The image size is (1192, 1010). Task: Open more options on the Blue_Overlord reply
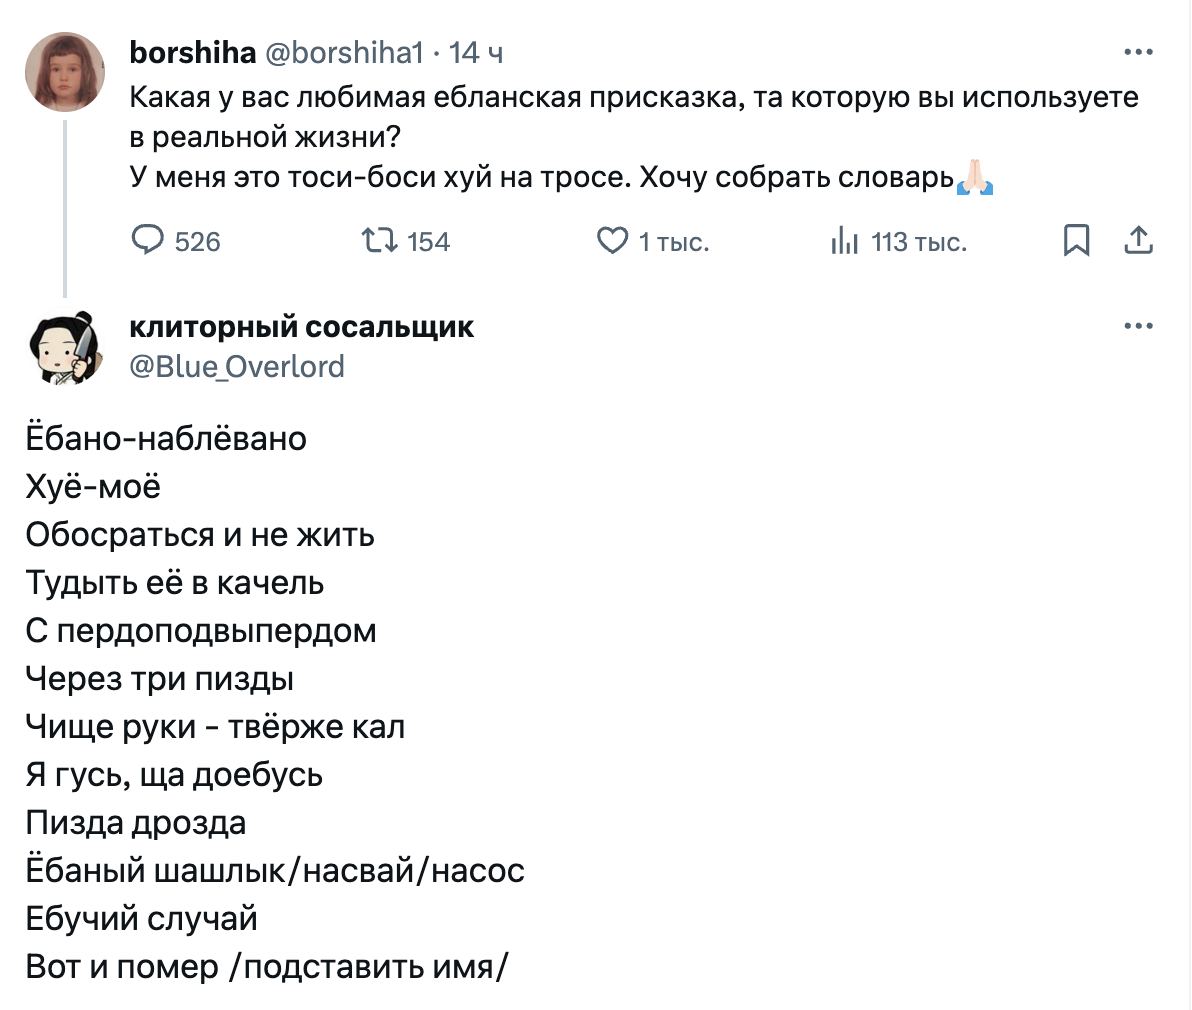[1139, 326]
